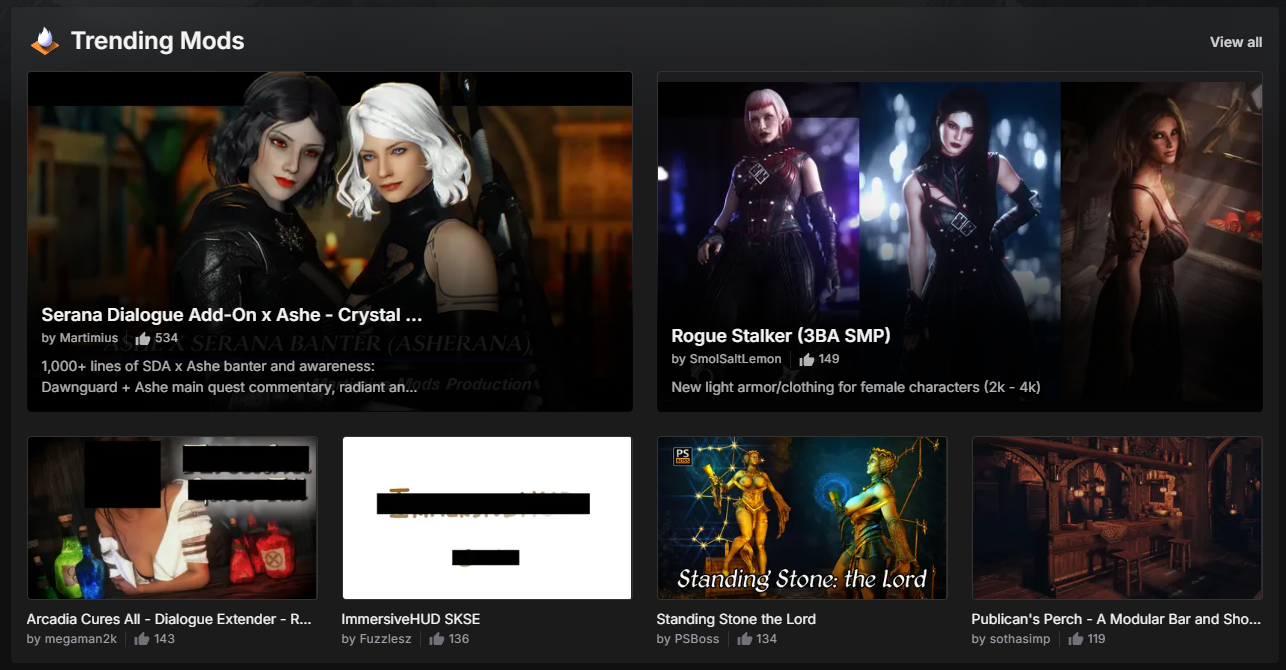Screen dimensions: 1286x670
Task: Open Arcadia Cures All - Dialogue Extender title
Action: [169, 619]
